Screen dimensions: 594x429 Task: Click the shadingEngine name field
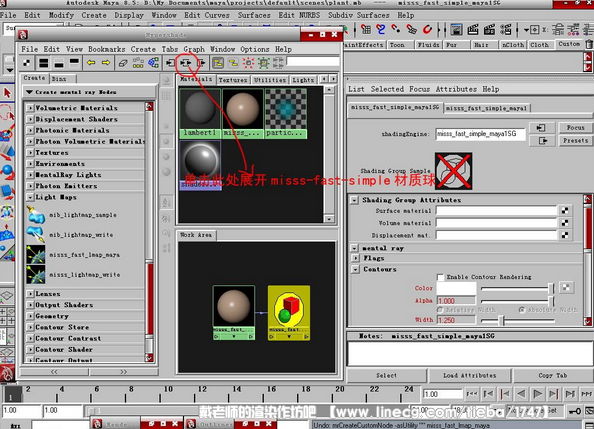[480, 134]
